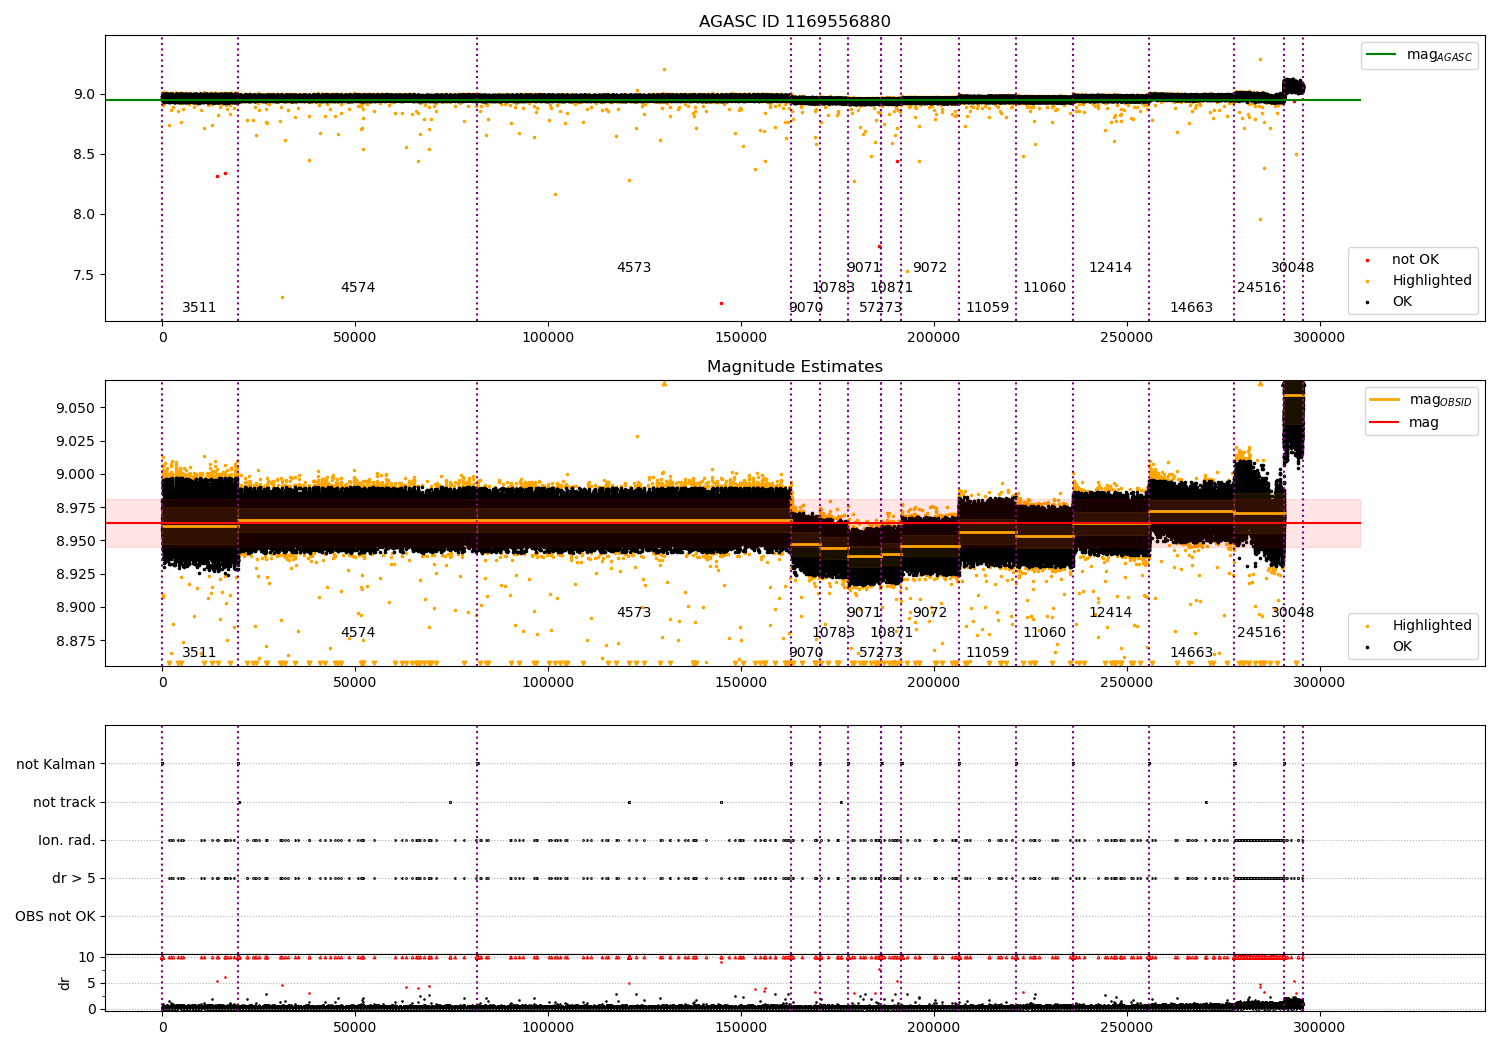This screenshot has width=1500, height=1050.
Task: Click obsid label 11059 in Magnitude Estimates plot
Action: click(x=988, y=653)
